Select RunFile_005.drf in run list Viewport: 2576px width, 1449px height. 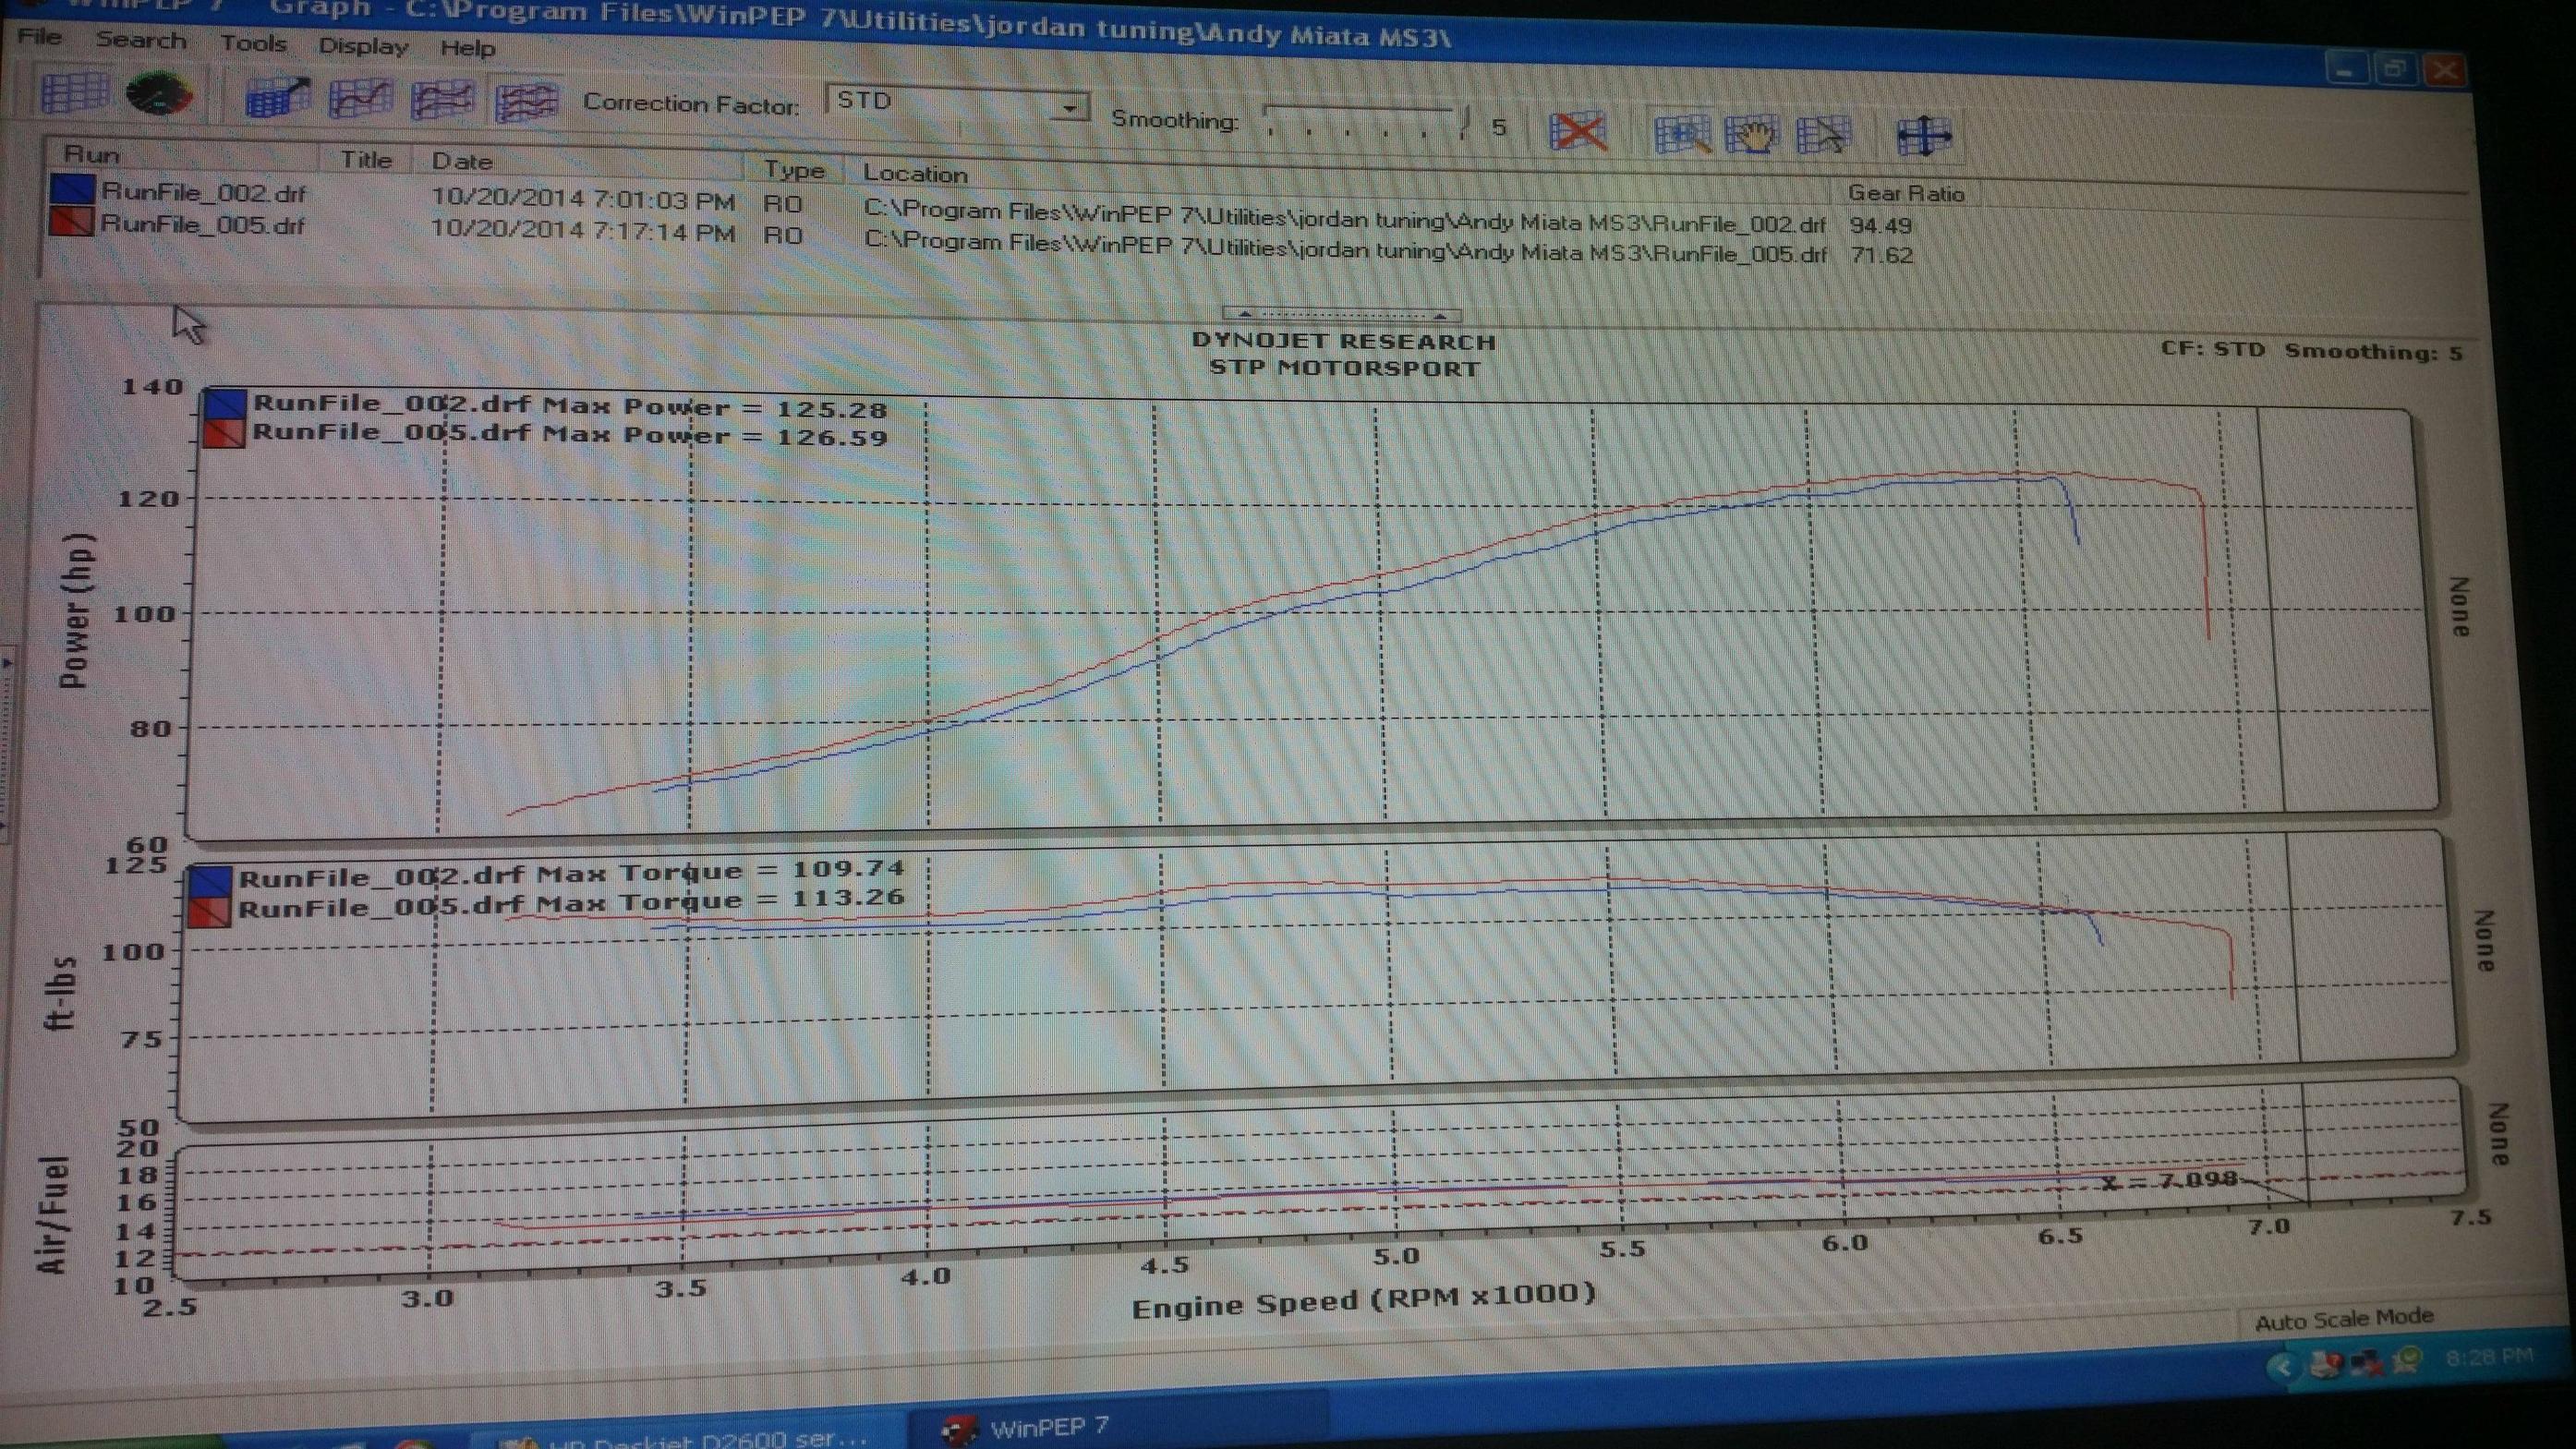[x=203, y=224]
